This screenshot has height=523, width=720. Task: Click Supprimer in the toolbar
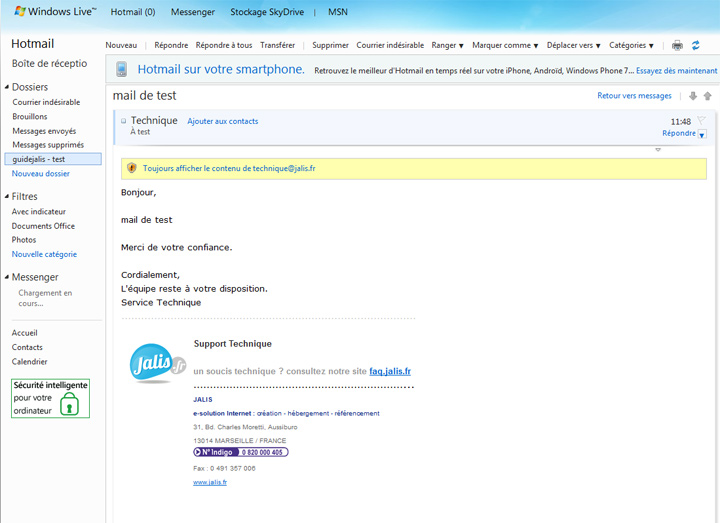pos(330,45)
